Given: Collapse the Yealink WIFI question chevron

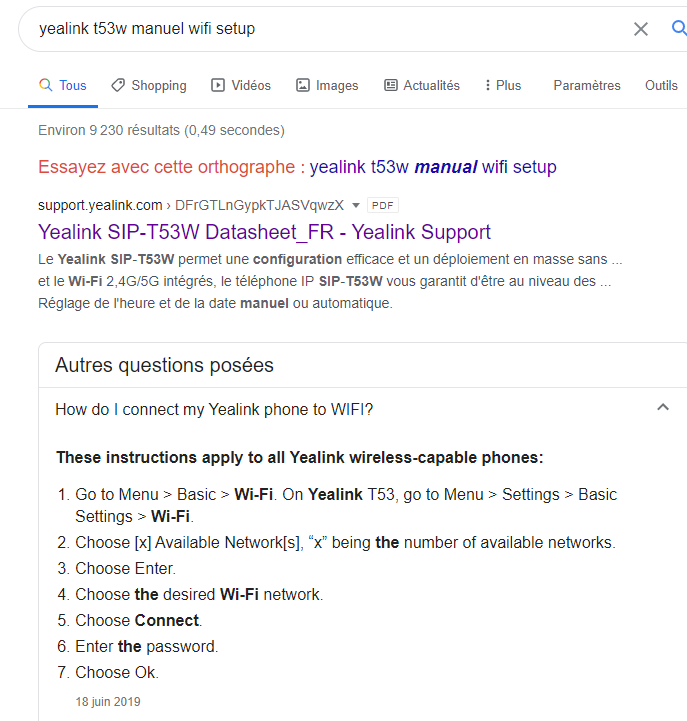Looking at the screenshot, I should click(x=662, y=407).
